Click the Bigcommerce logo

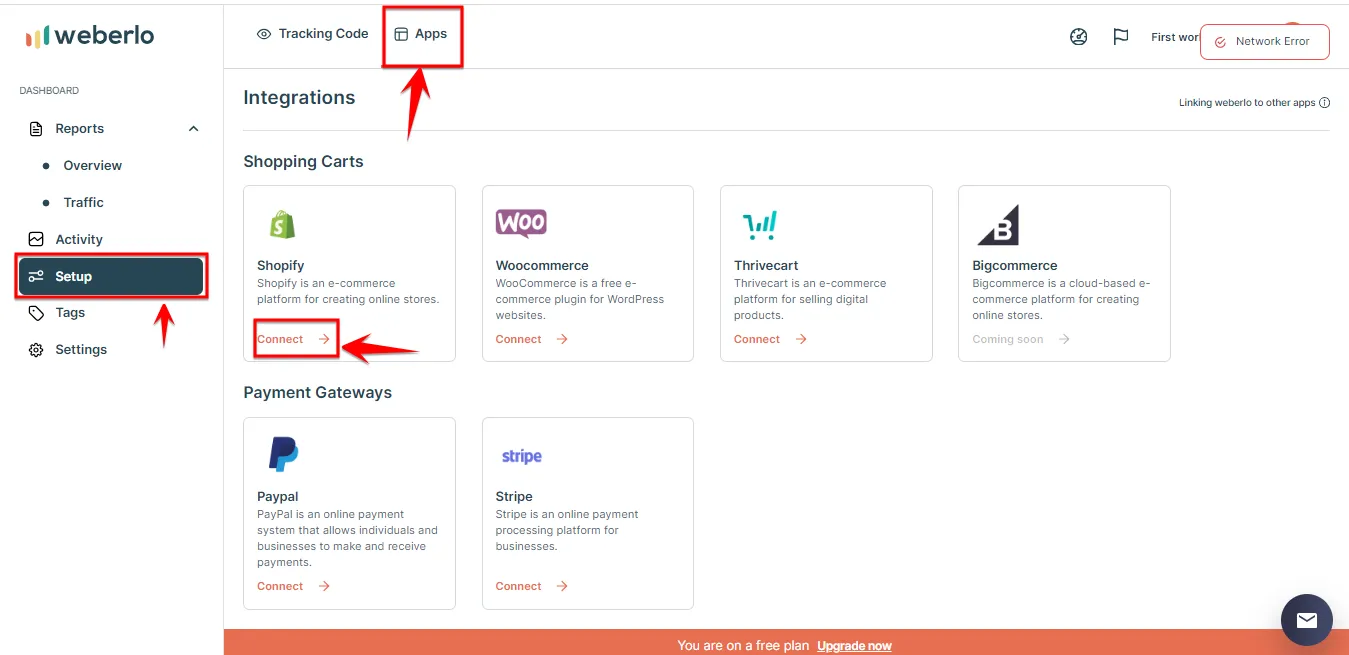pyautogui.click(x=998, y=225)
